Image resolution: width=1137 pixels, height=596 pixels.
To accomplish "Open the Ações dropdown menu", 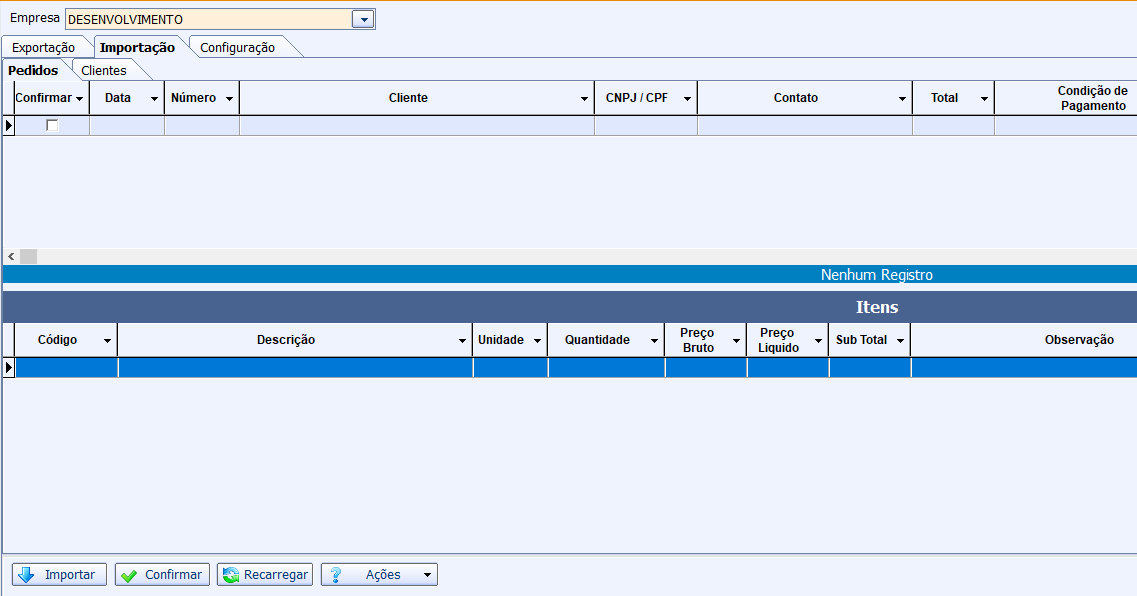I will [379, 575].
